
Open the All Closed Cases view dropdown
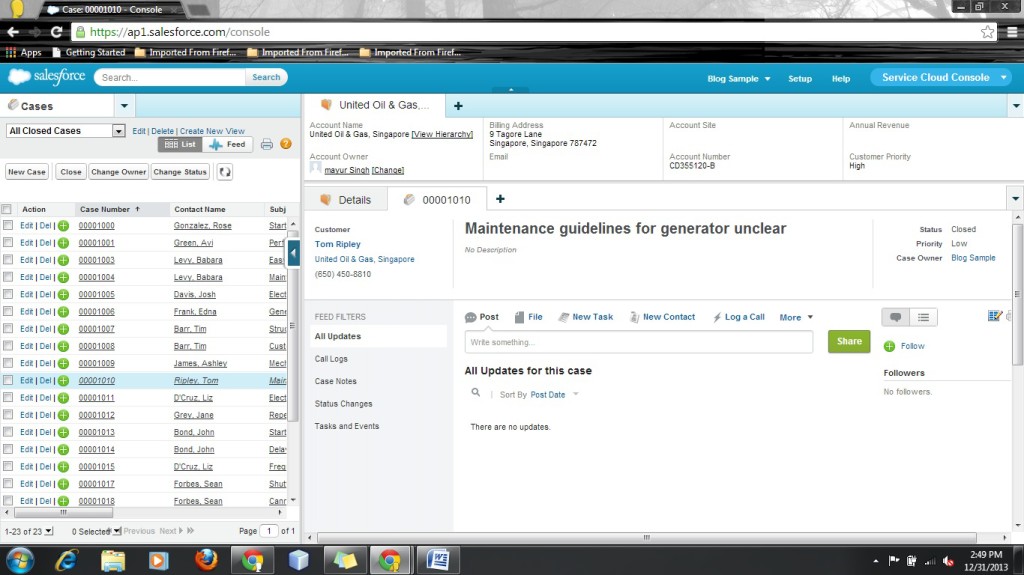[x=65, y=131]
